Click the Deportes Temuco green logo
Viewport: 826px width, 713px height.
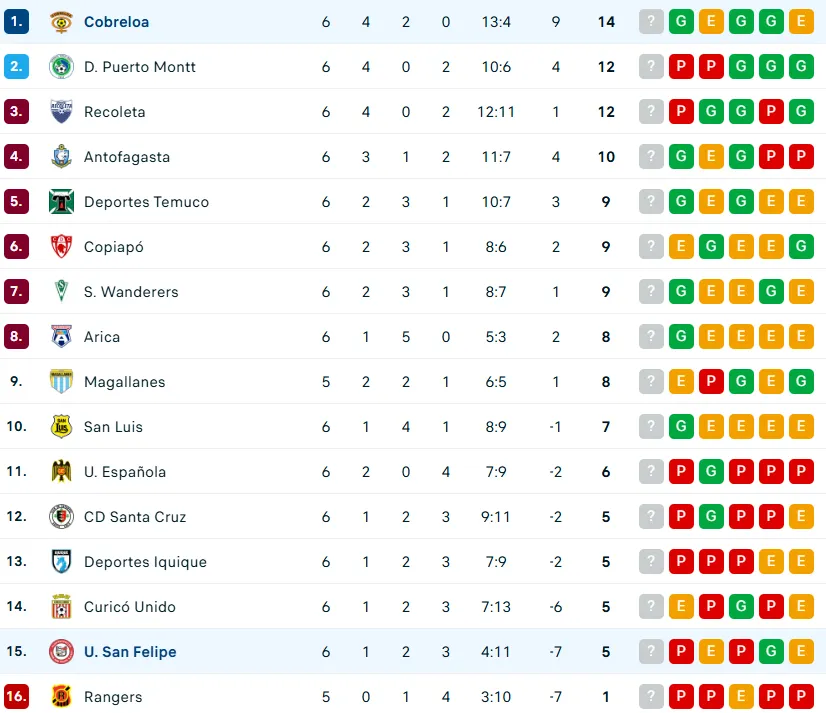tap(61, 202)
